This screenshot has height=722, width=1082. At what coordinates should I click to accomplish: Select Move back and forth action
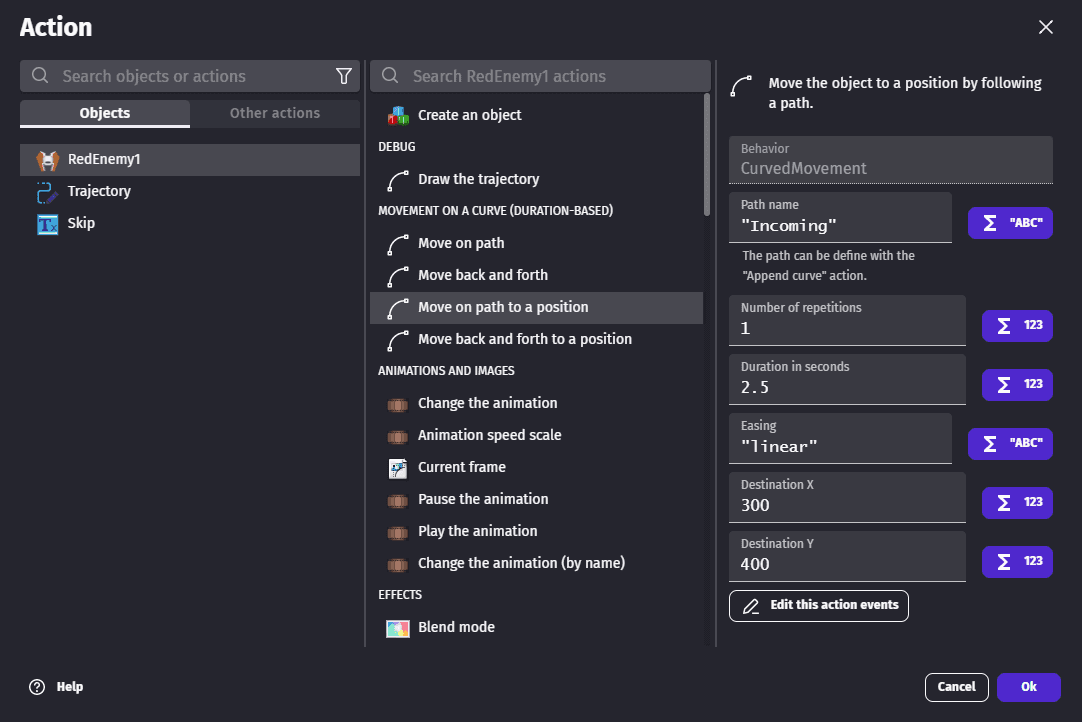(x=482, y=275)
